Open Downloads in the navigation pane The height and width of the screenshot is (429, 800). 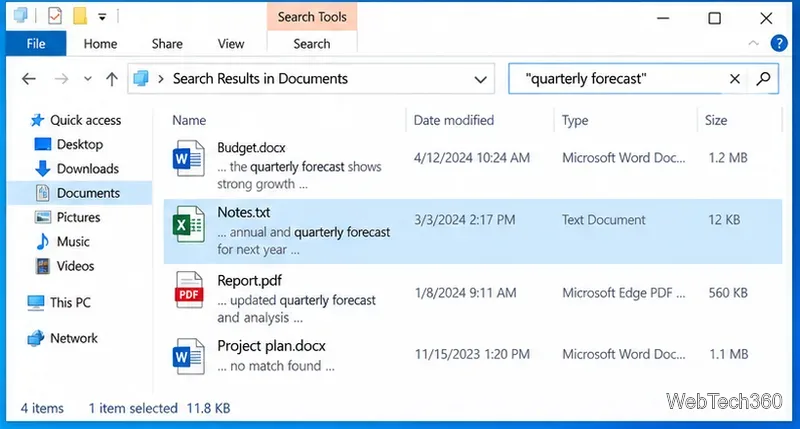point(77,169)
